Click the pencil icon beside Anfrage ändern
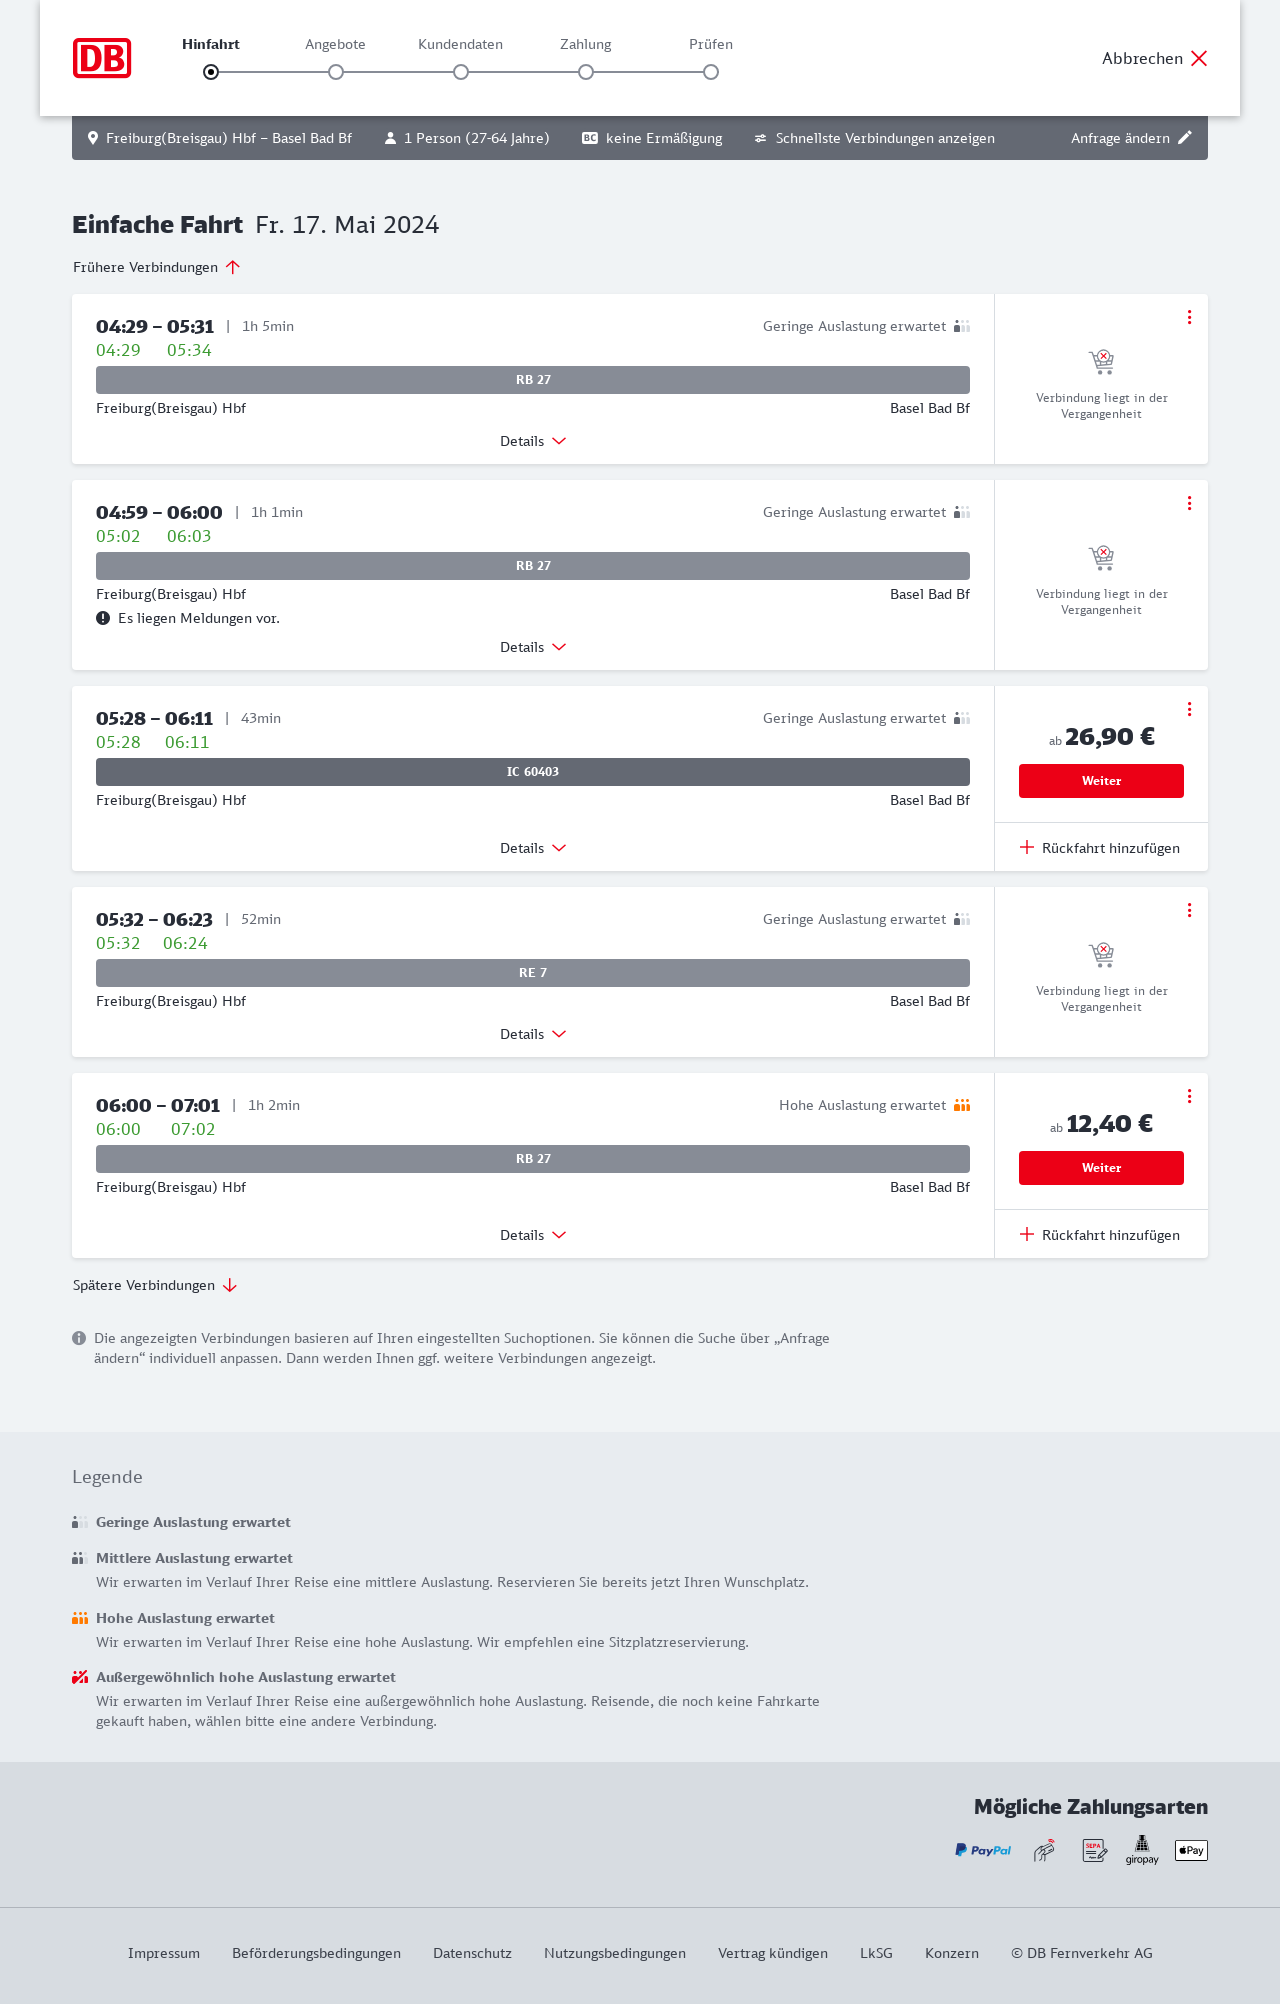 [1185, 138]
